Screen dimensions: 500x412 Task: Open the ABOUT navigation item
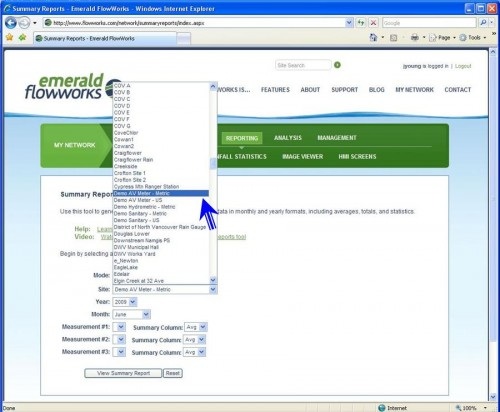pyautogui.click(x=310, y=90)
